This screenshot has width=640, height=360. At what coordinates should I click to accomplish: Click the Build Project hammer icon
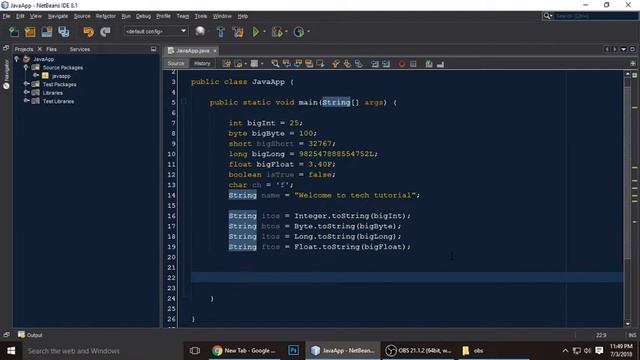tap(221, 32)
